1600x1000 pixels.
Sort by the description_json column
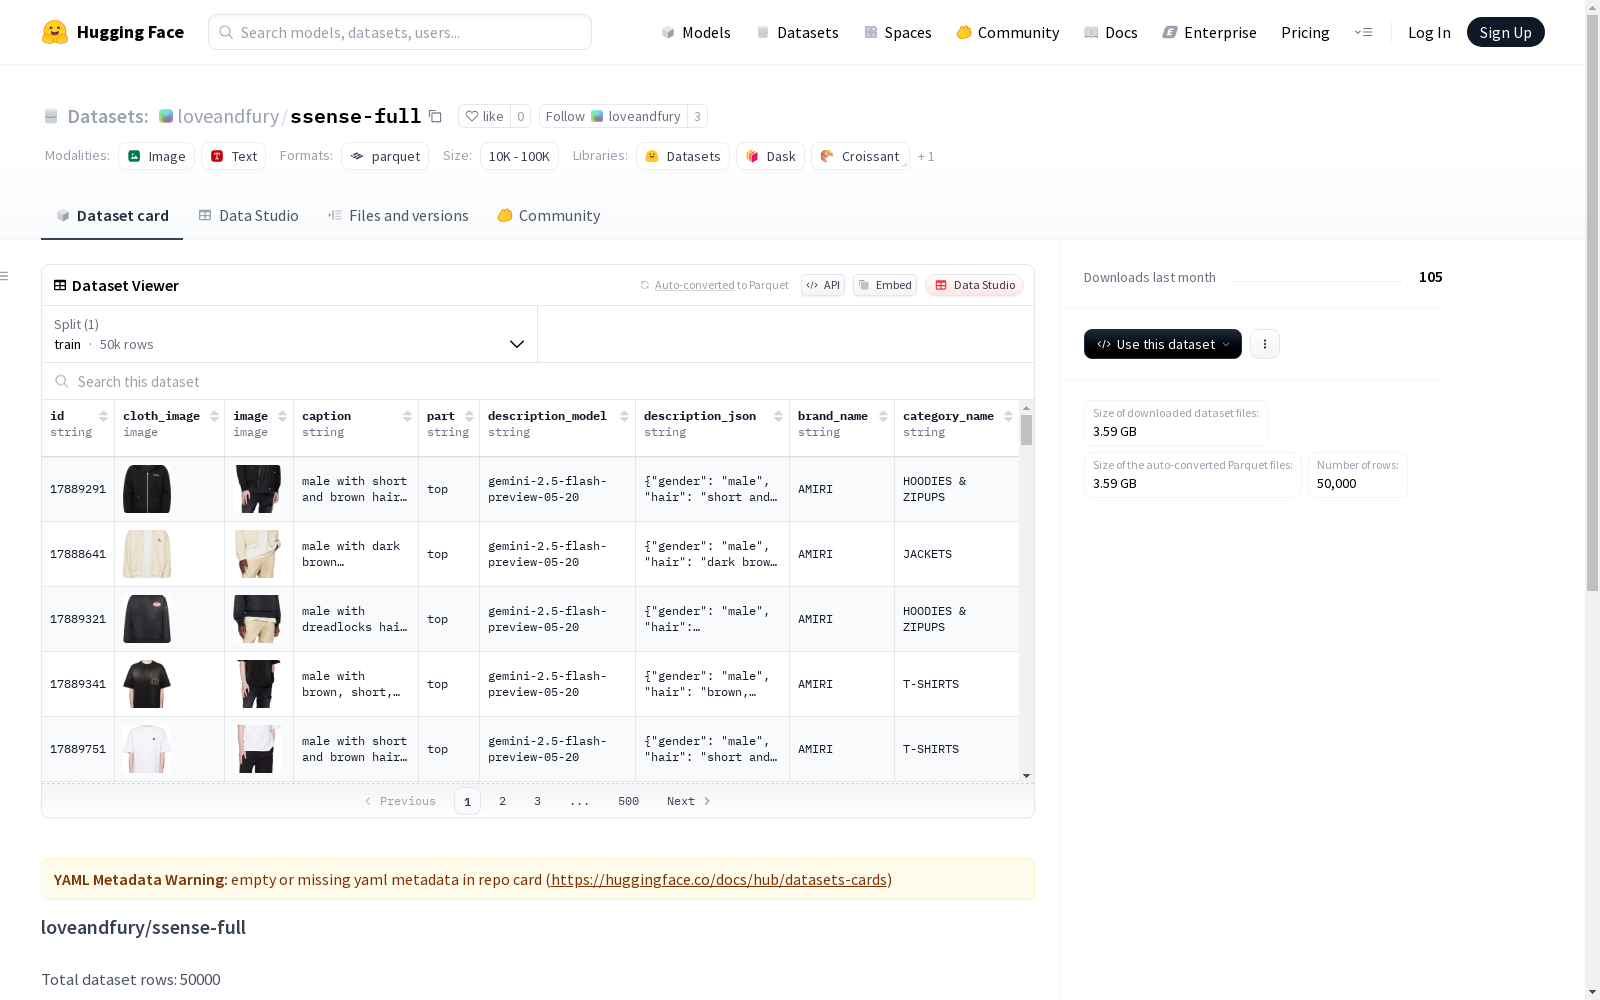tap(778, 416)
